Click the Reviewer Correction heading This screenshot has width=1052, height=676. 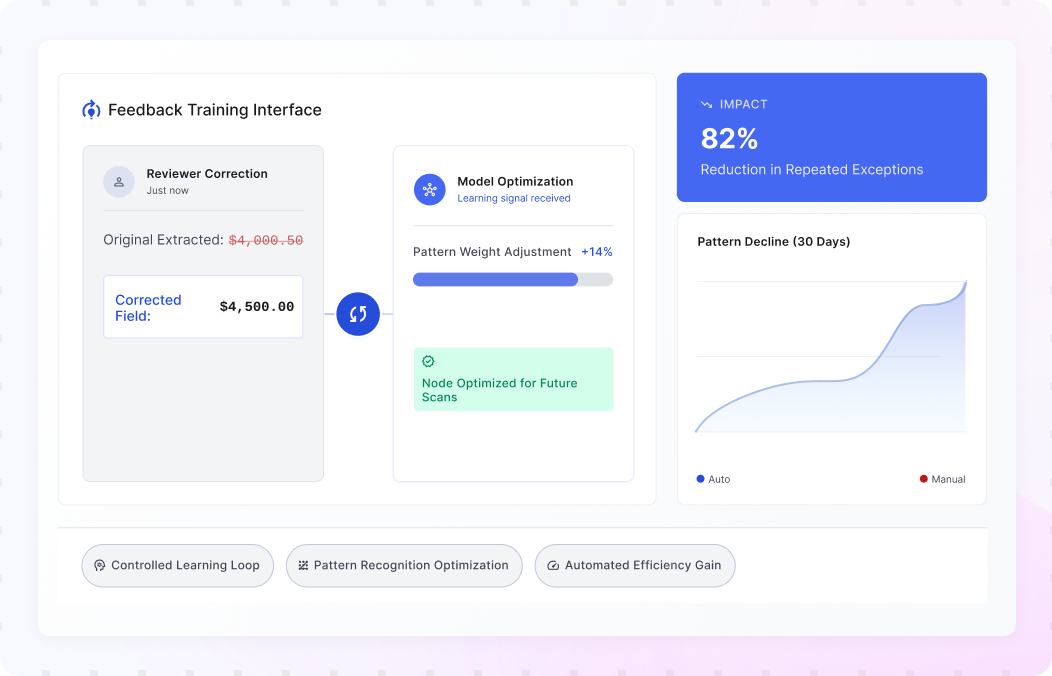coord(207,174)
